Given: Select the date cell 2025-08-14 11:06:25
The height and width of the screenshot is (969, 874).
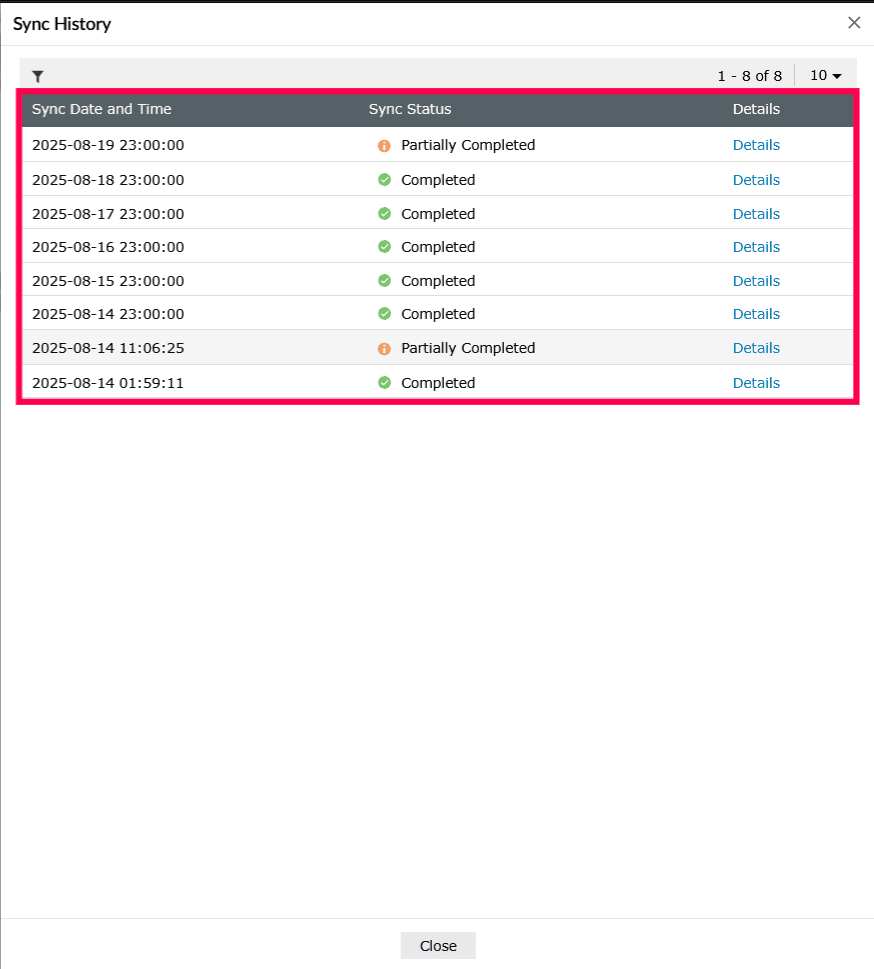Looking at the screenshot, I should (x=108, y=348).
